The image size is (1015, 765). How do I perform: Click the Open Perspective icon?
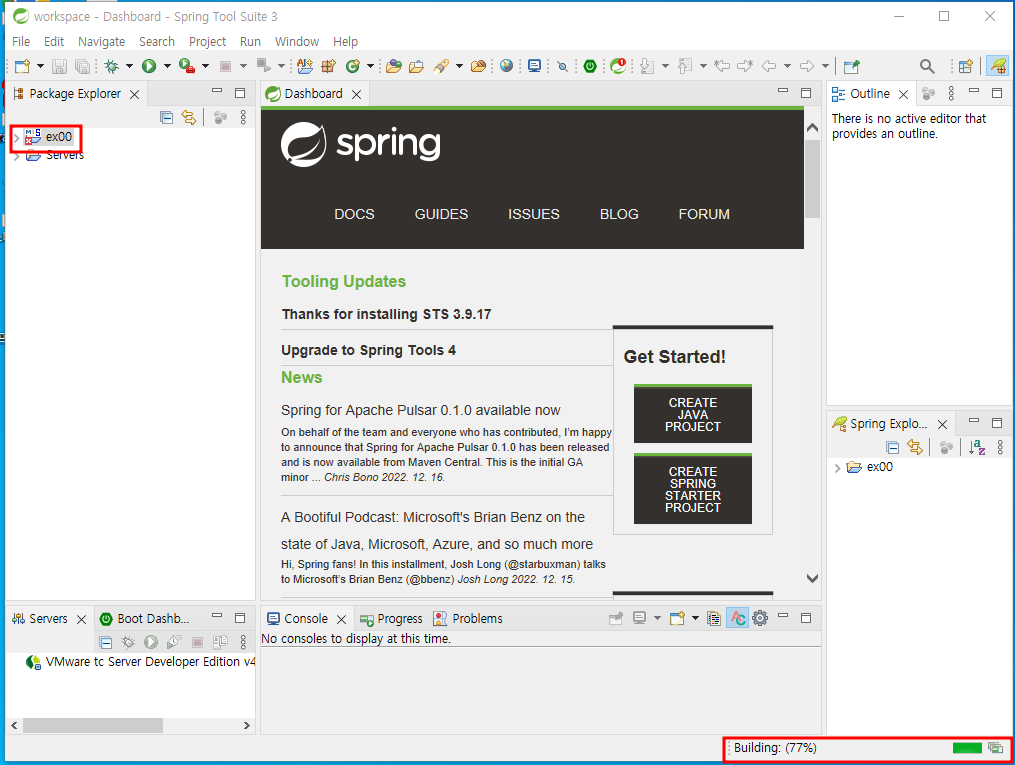pyautogui.click(x=966, y=66)
